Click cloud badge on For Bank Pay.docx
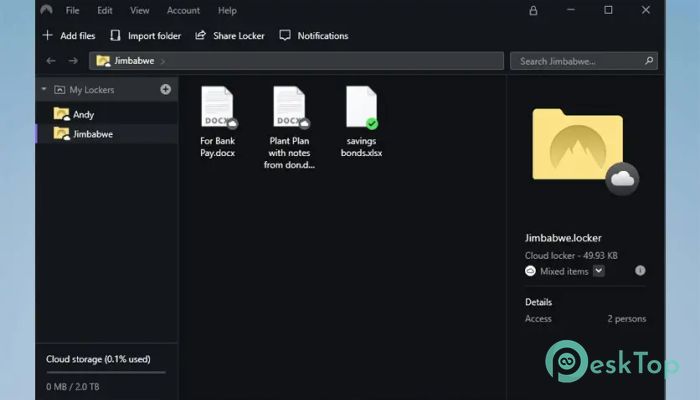The width and height of the screenshot is (700, 400). (x=232, y=123)
